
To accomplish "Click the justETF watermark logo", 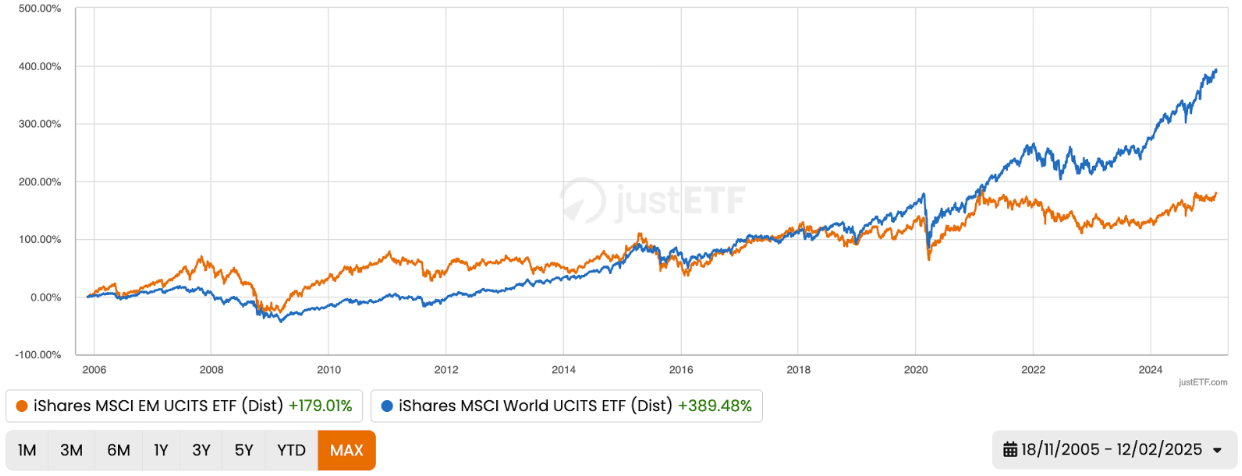I will [652, 200].
